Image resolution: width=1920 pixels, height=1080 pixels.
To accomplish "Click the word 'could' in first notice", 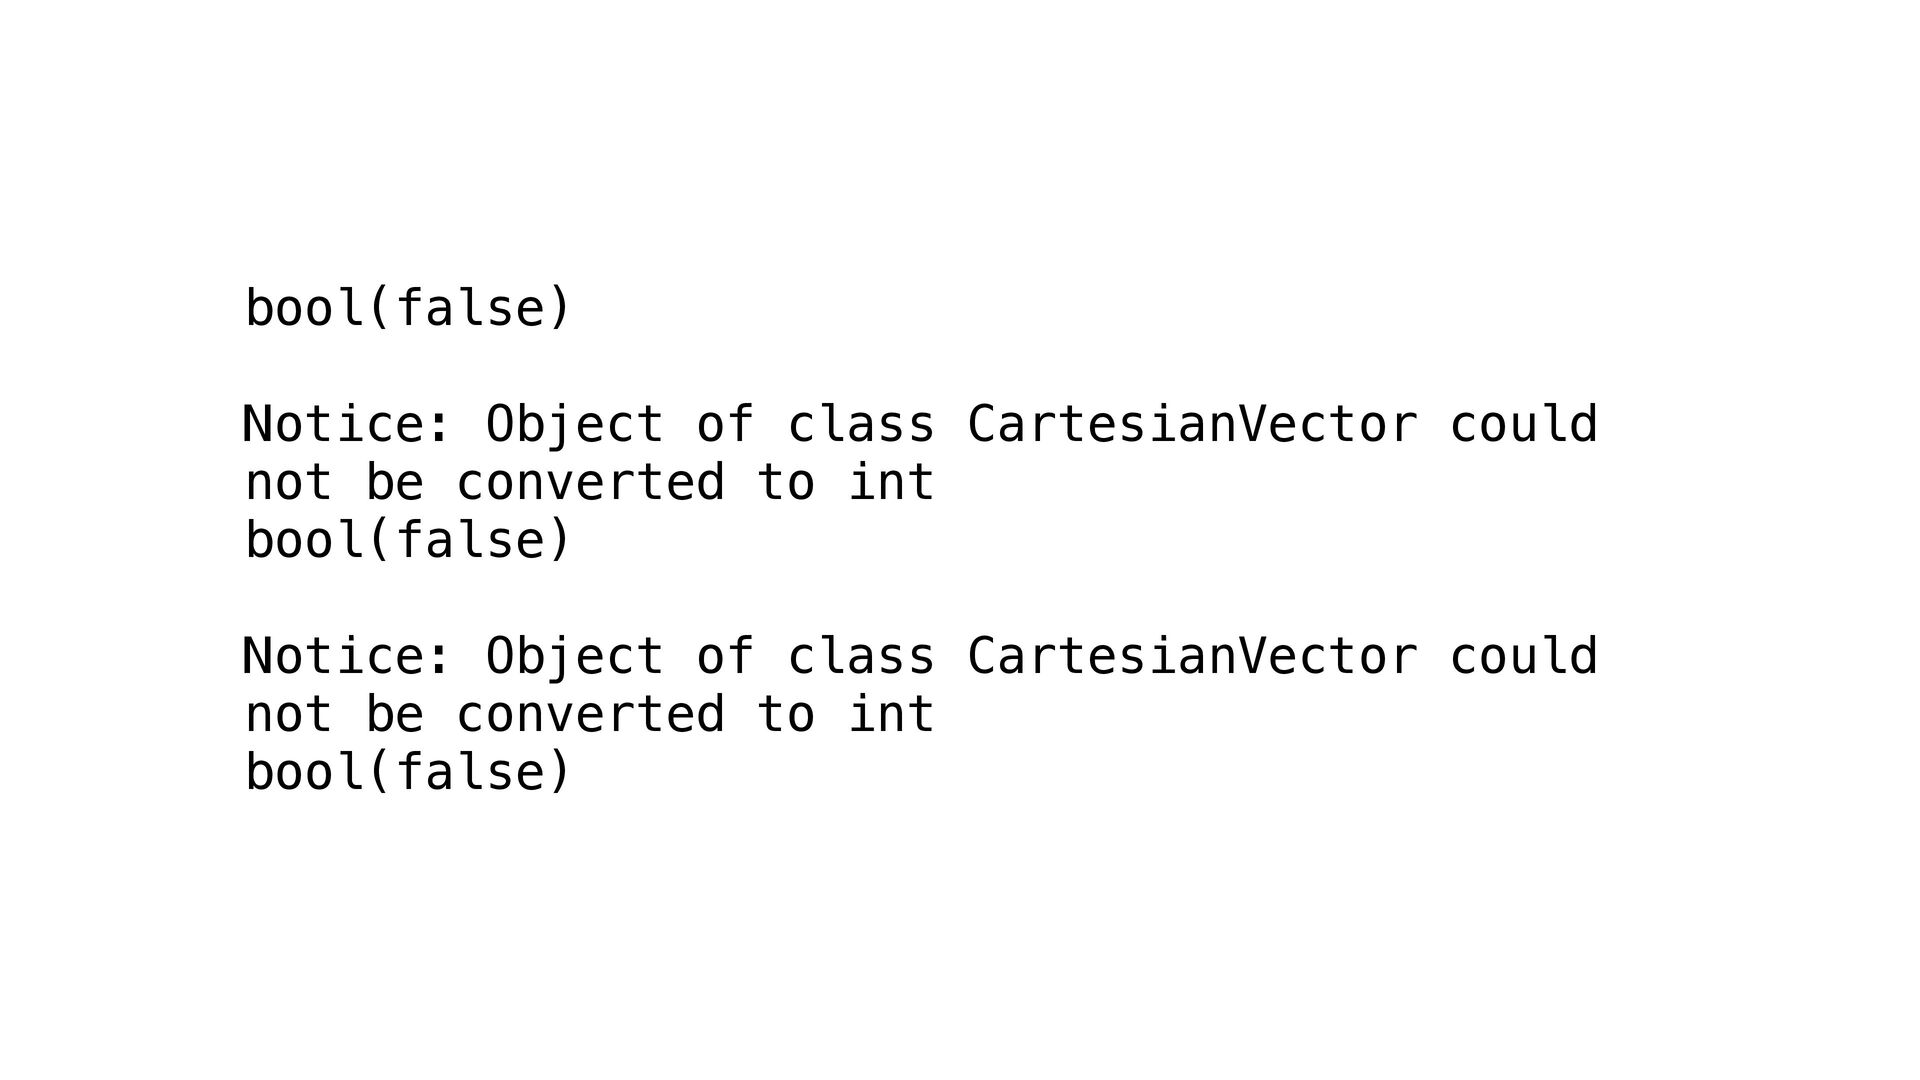I will coord(1523,424).
